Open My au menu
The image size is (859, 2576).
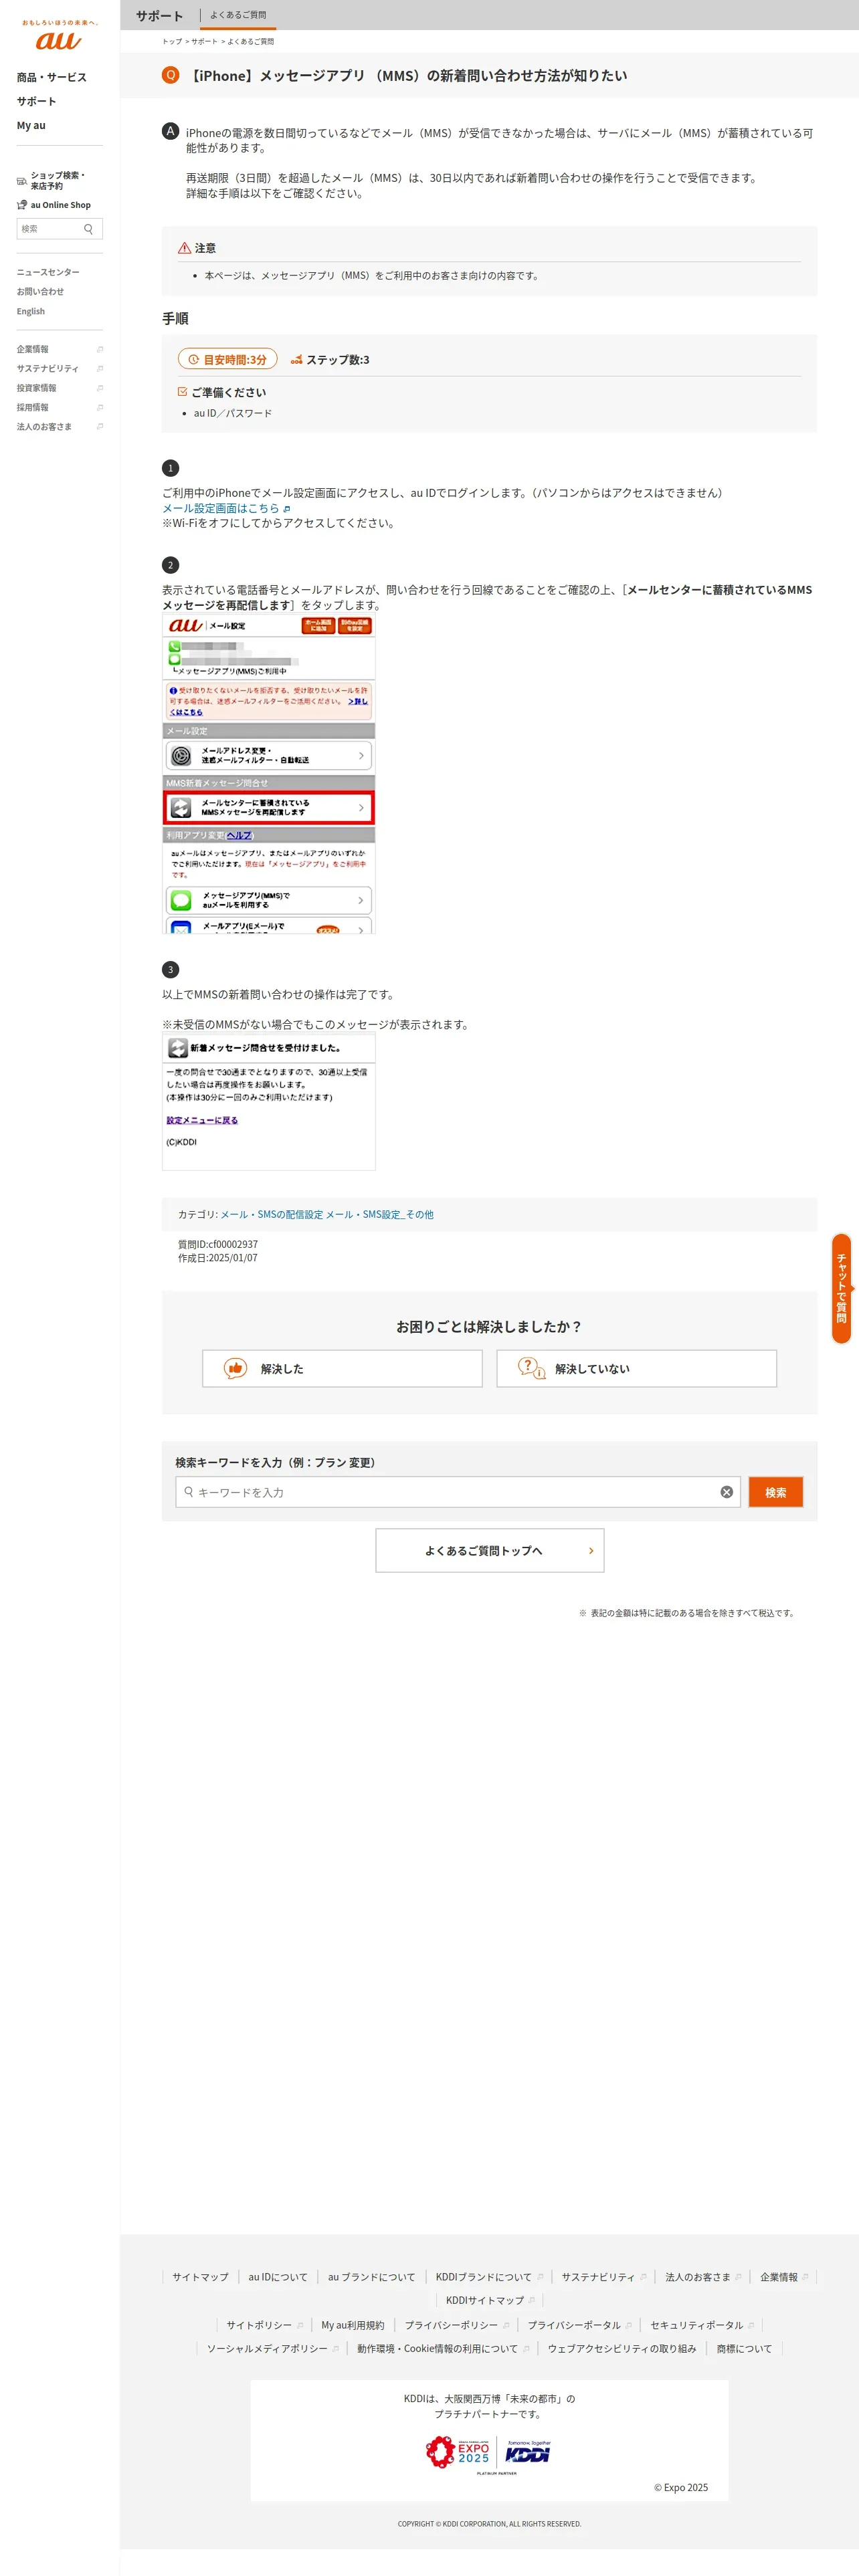(31, 125)
